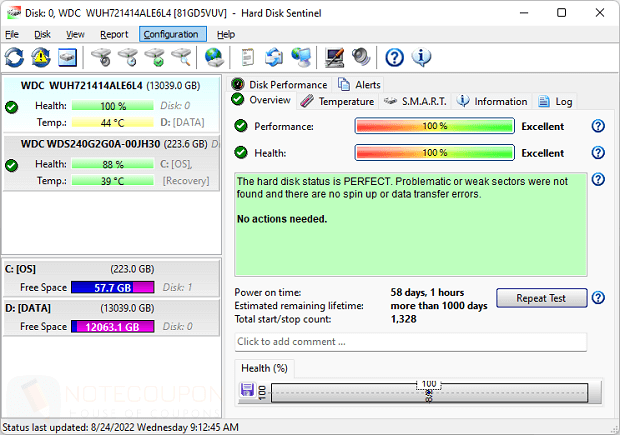Viewport: 620px width, 435px height.
Task: Open the Help menu
Action: (x=226, y=34)
